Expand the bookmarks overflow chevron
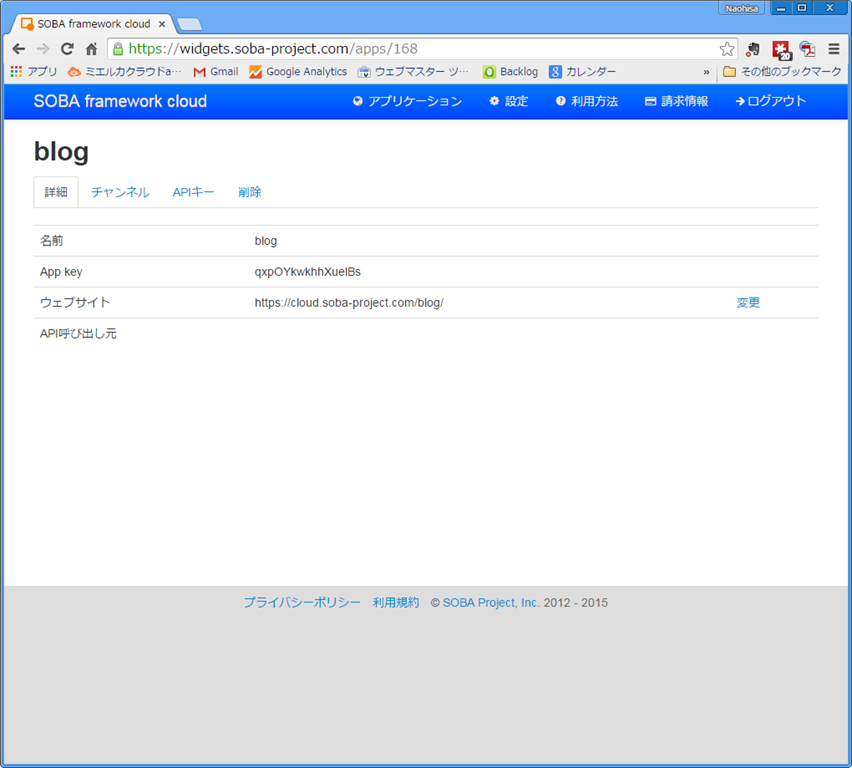Screen dimensions: 852x768 tap(706, 72)
